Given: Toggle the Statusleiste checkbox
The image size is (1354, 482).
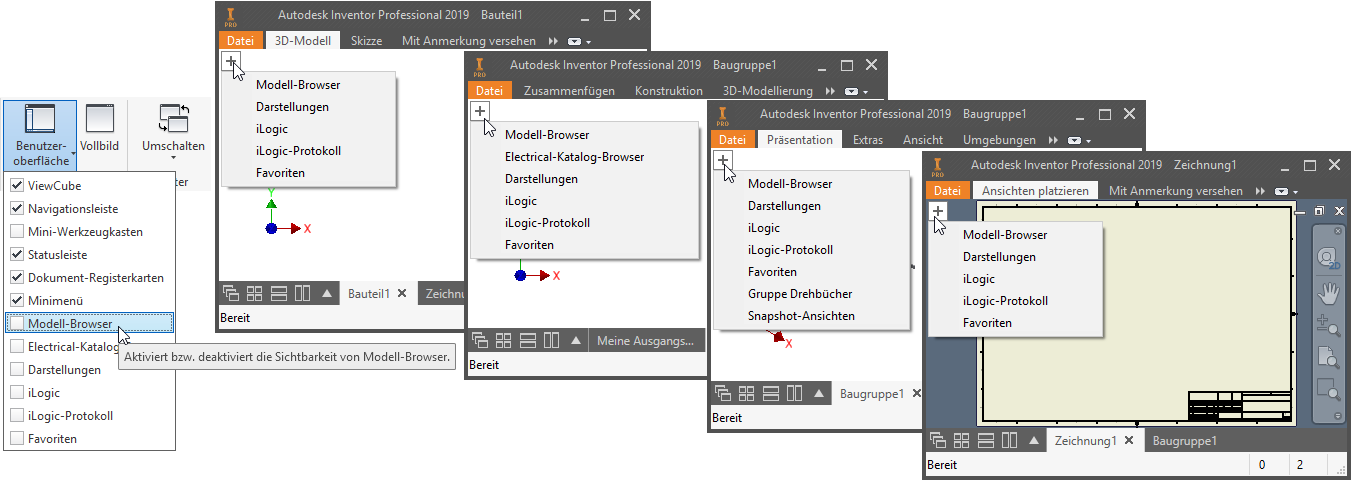Looking at the screenshot, I should (17, 255).
